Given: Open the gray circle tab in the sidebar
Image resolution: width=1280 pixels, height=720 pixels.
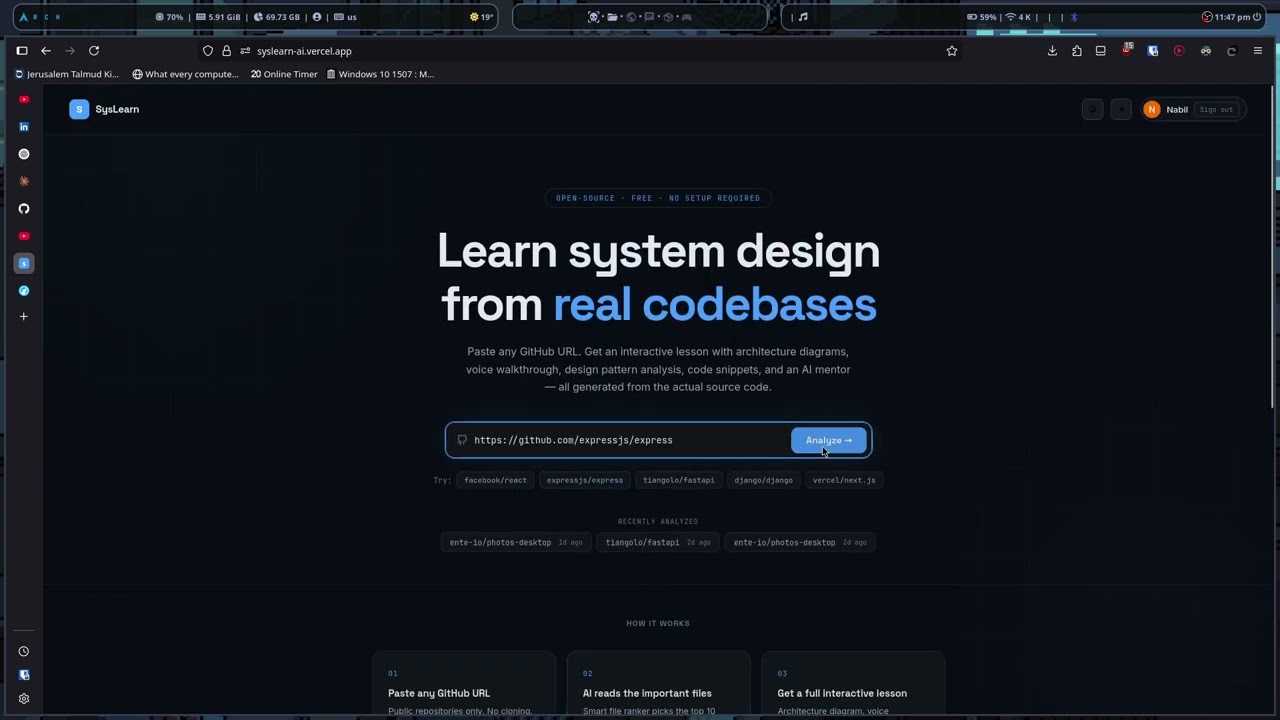Looking at the screenshot, I should [x=24, y=154].
